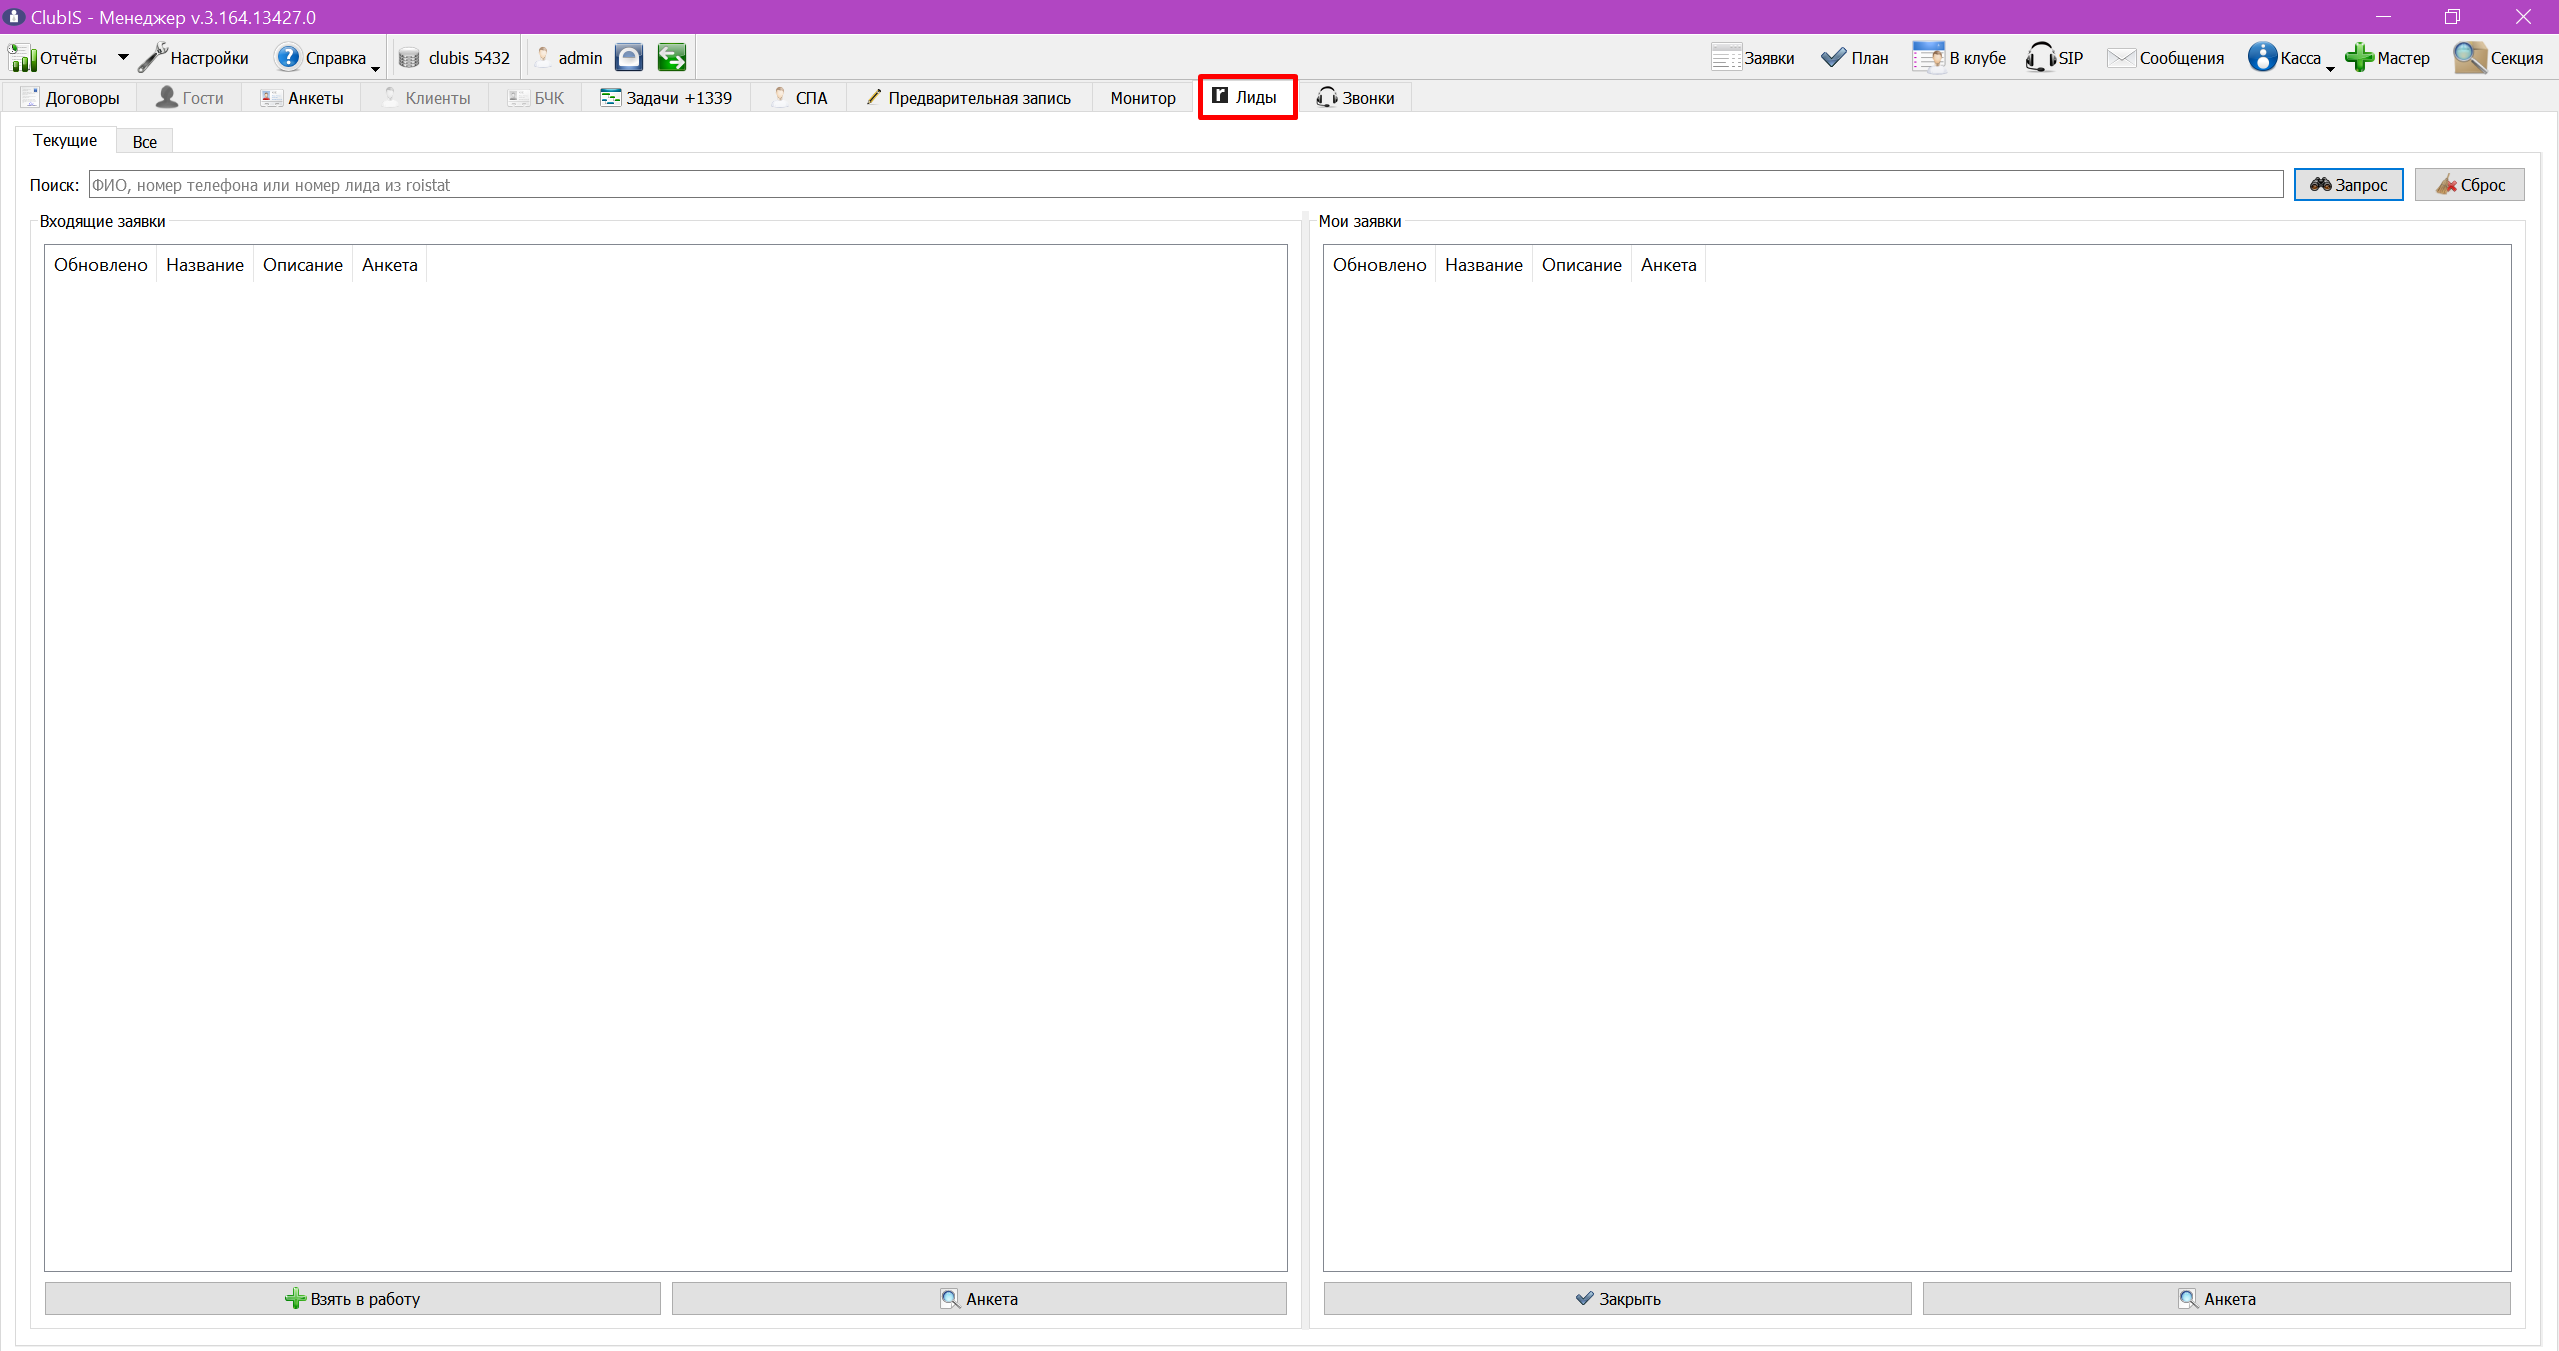Viewport: 2559px width, 1351px height.
Task: Open the Заявки toolbar item
Action: (1753, 58)
